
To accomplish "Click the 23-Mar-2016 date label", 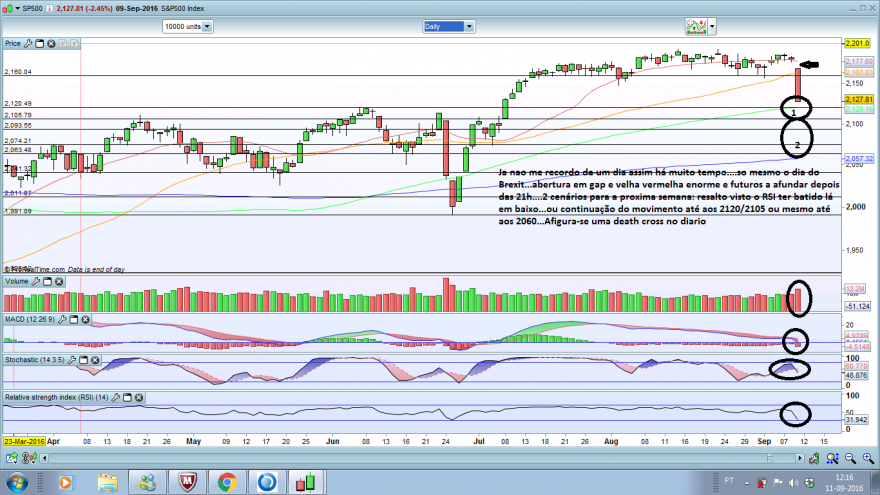I will 24,441.
